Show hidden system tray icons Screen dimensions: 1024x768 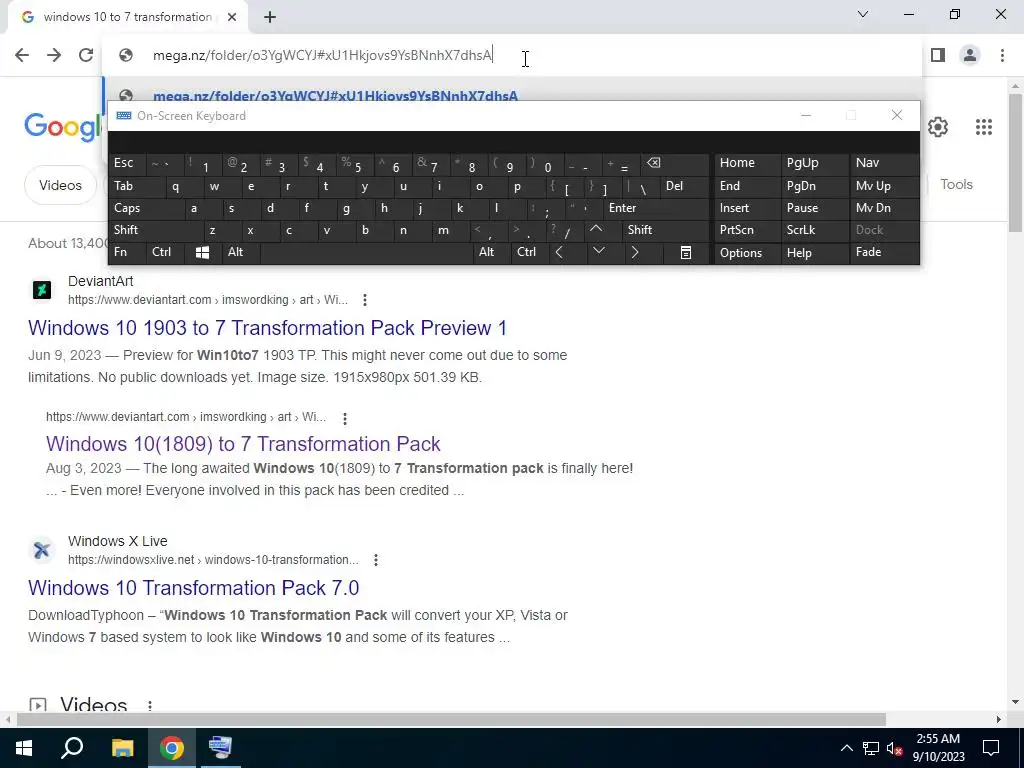pos(846,748)
